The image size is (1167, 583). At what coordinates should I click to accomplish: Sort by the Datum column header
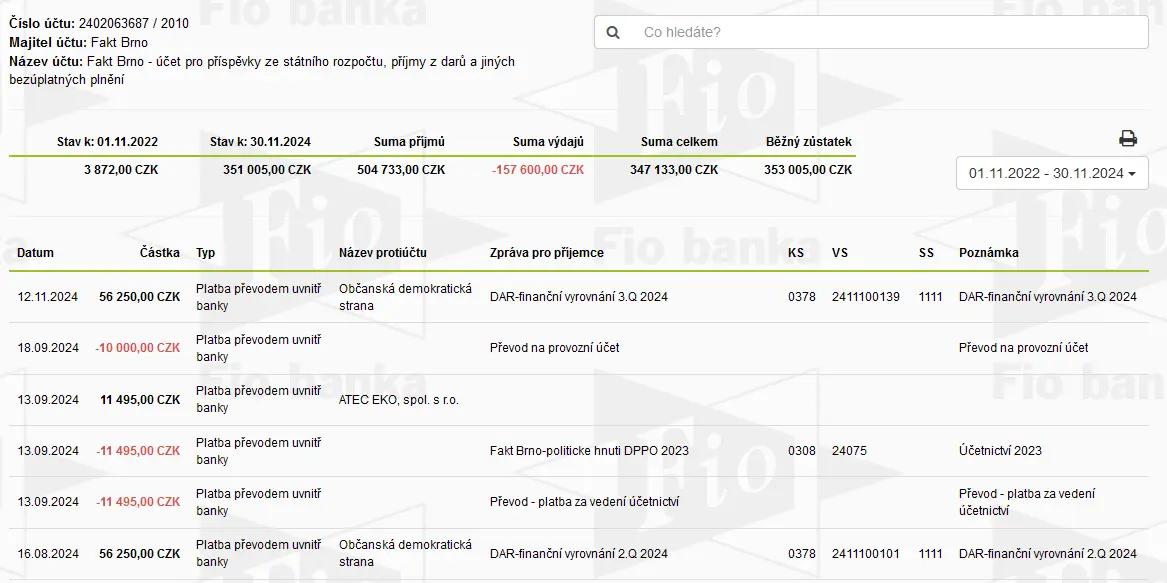point(36,252)
